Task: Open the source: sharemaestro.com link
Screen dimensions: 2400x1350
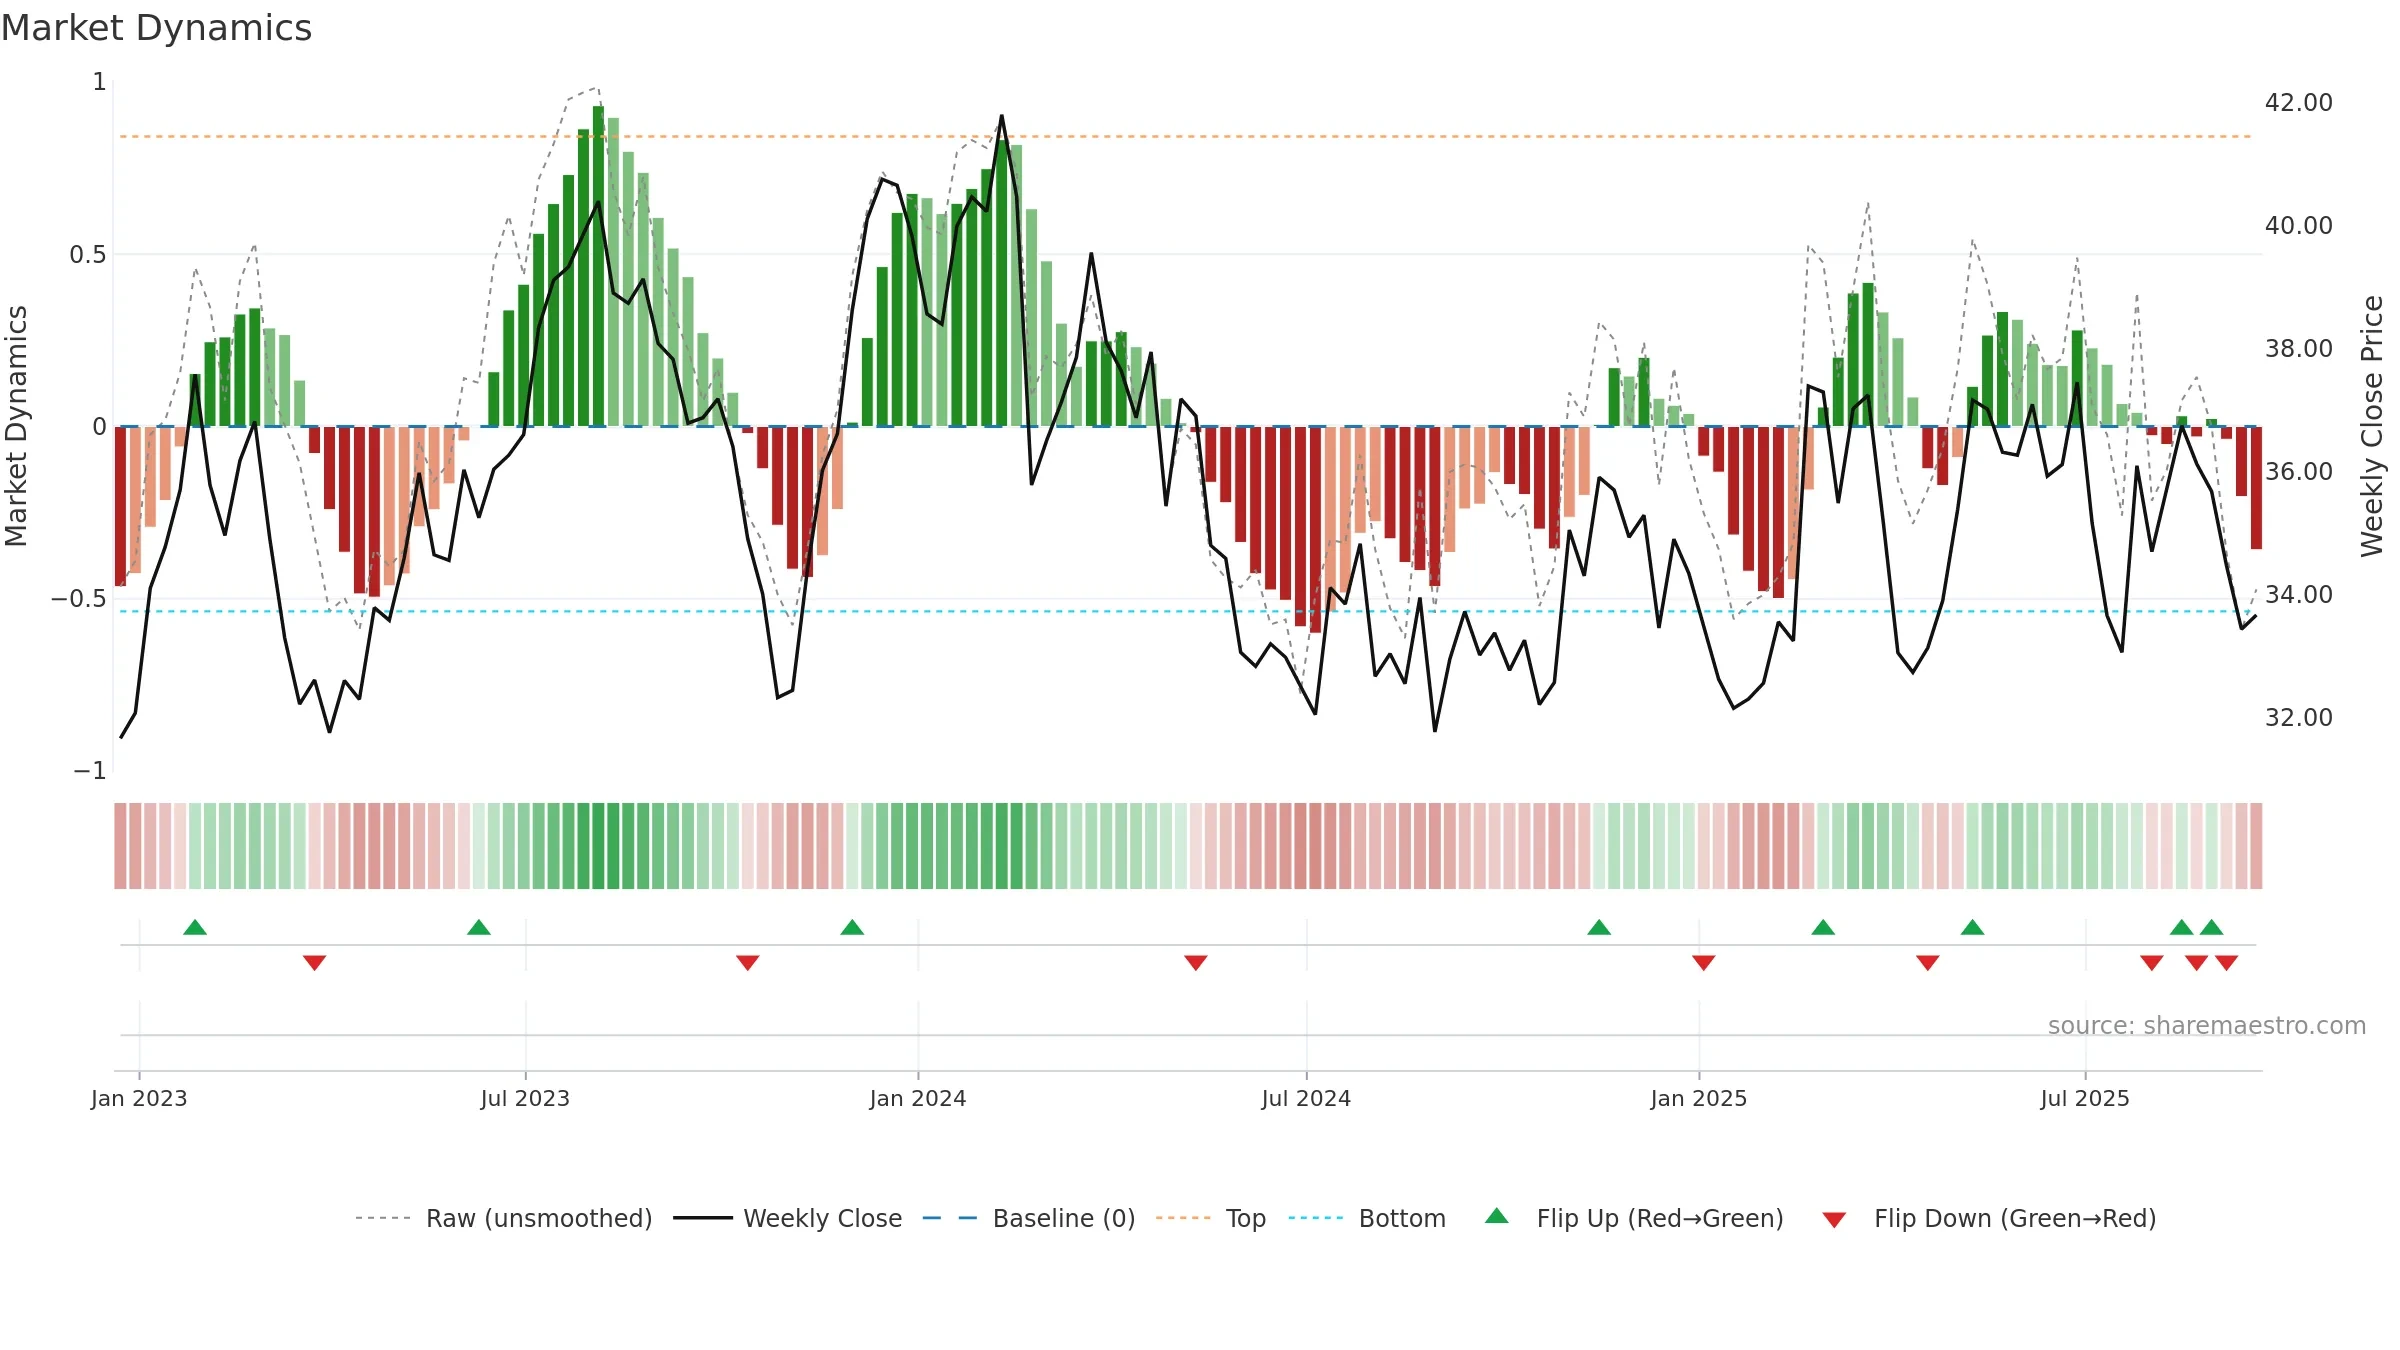Action: coord(2207,1025)
